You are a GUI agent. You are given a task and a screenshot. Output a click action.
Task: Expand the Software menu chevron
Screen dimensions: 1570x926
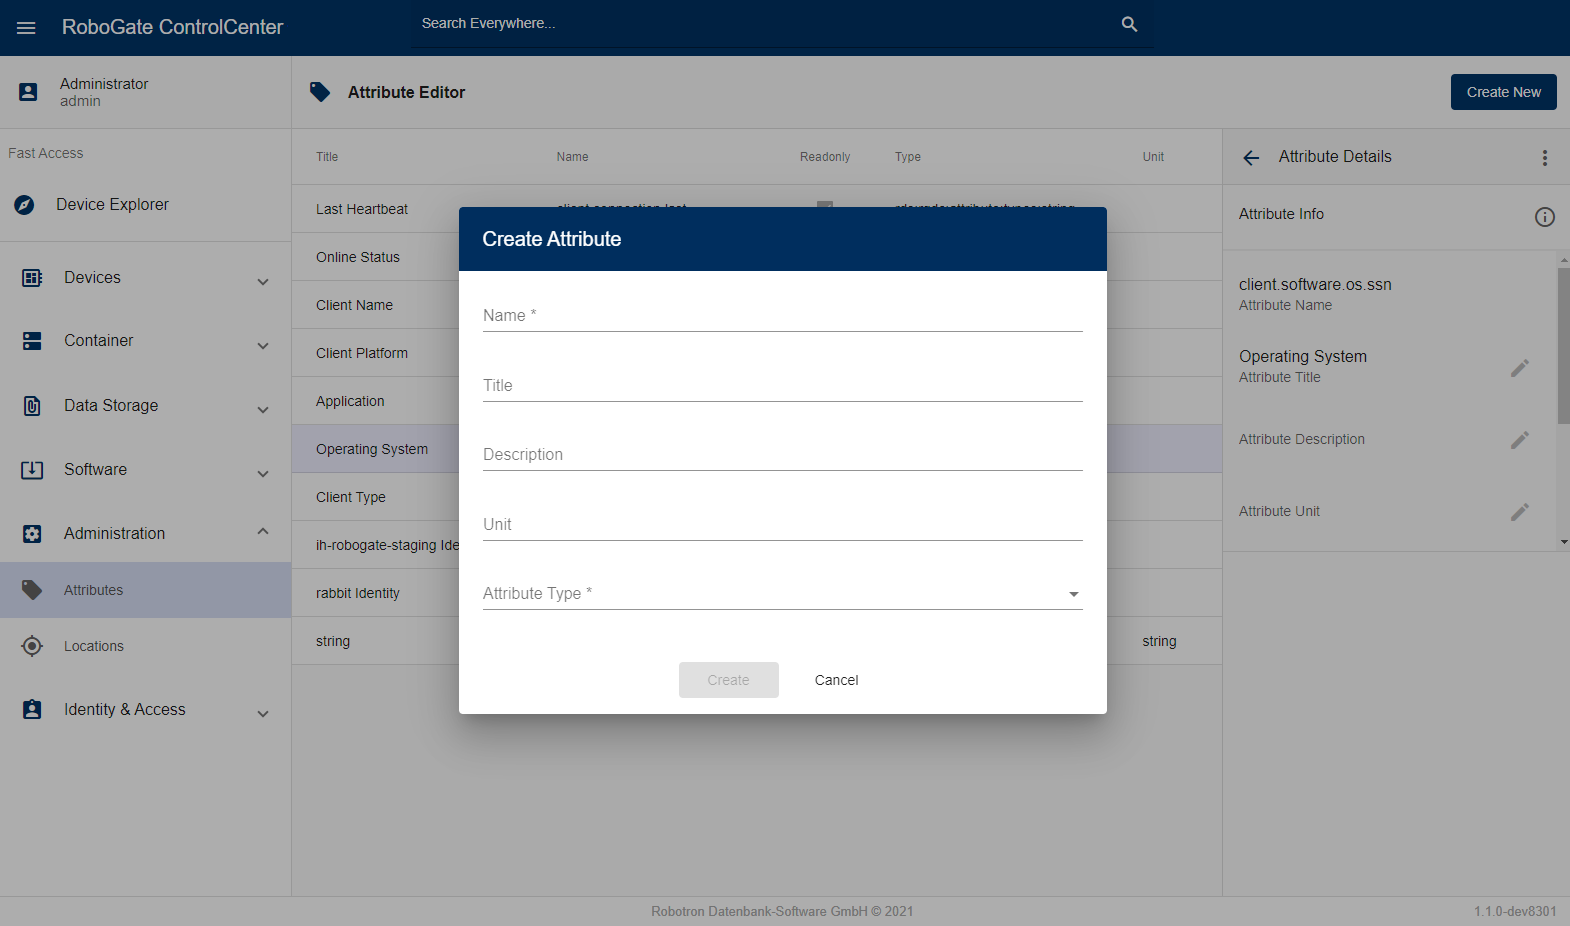263,474
